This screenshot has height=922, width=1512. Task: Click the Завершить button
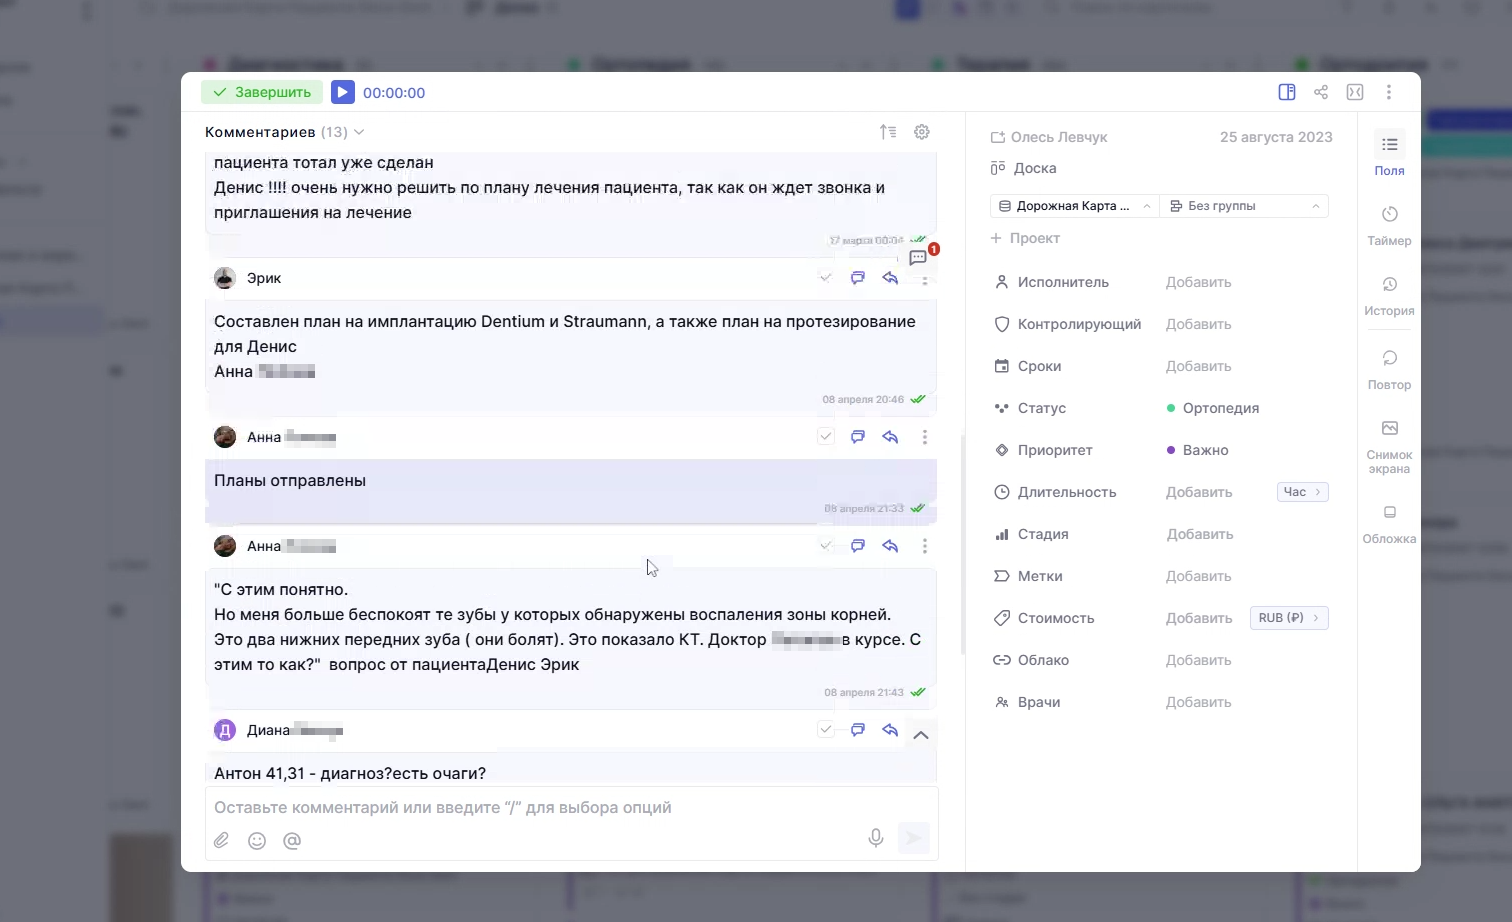click(x=262, y=92)
